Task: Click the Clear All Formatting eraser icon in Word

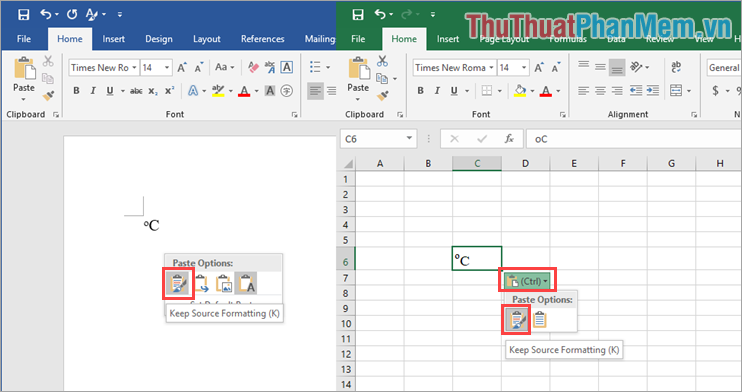Action: coord(253,67)
